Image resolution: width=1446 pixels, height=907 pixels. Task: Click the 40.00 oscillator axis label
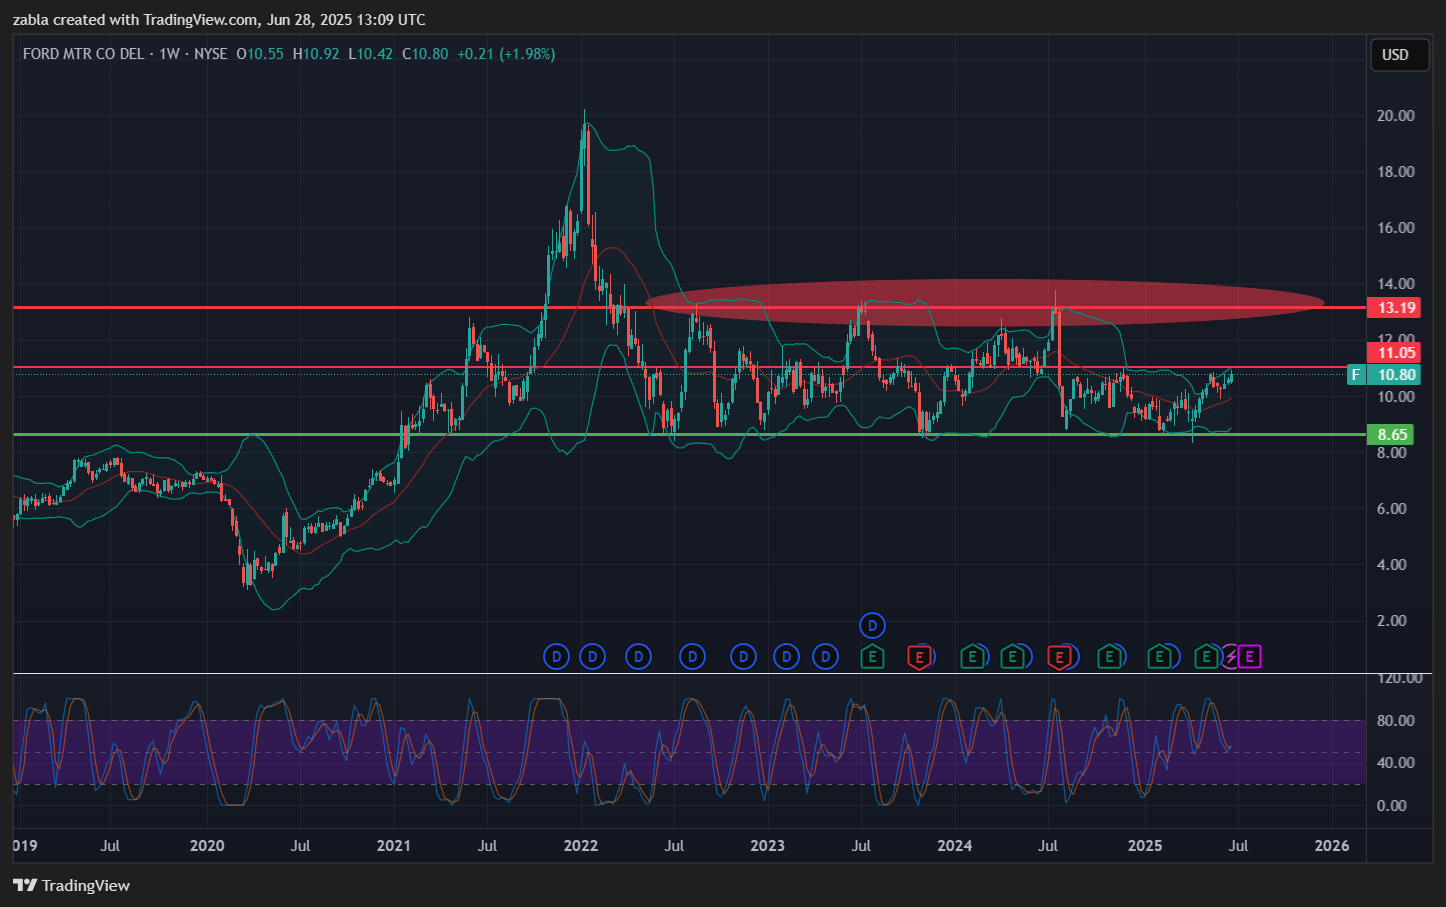pos(1395,762)
